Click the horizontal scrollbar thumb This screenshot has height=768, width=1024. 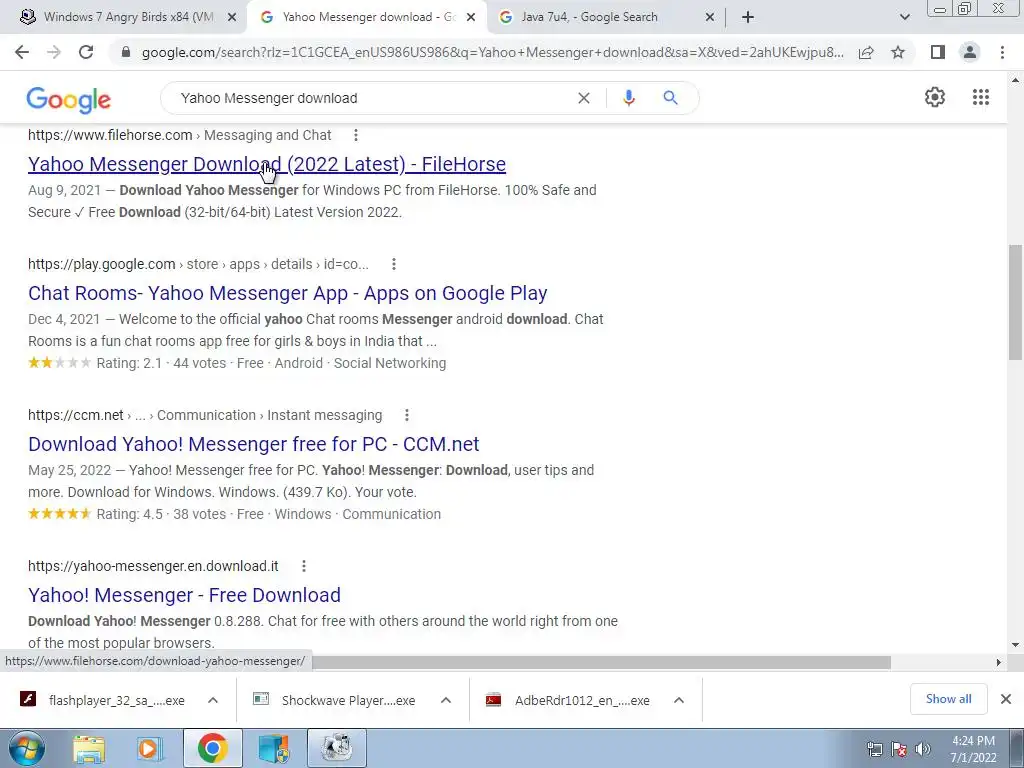pyautogui.click(x=601, y=662)
